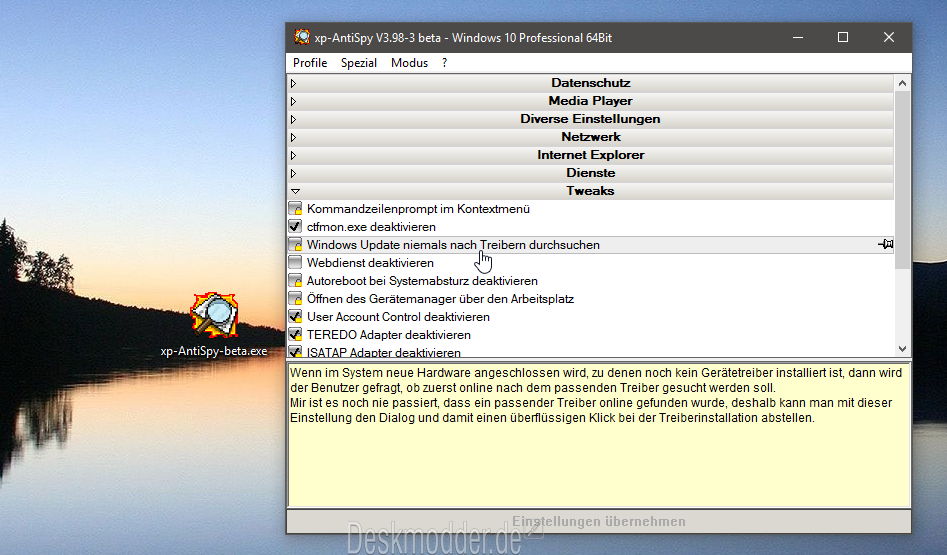This screenshot has height=555, width=947.
Task: Close the xp-AntiSpy window
Action: pyautogui.click(x=889, y=37)
